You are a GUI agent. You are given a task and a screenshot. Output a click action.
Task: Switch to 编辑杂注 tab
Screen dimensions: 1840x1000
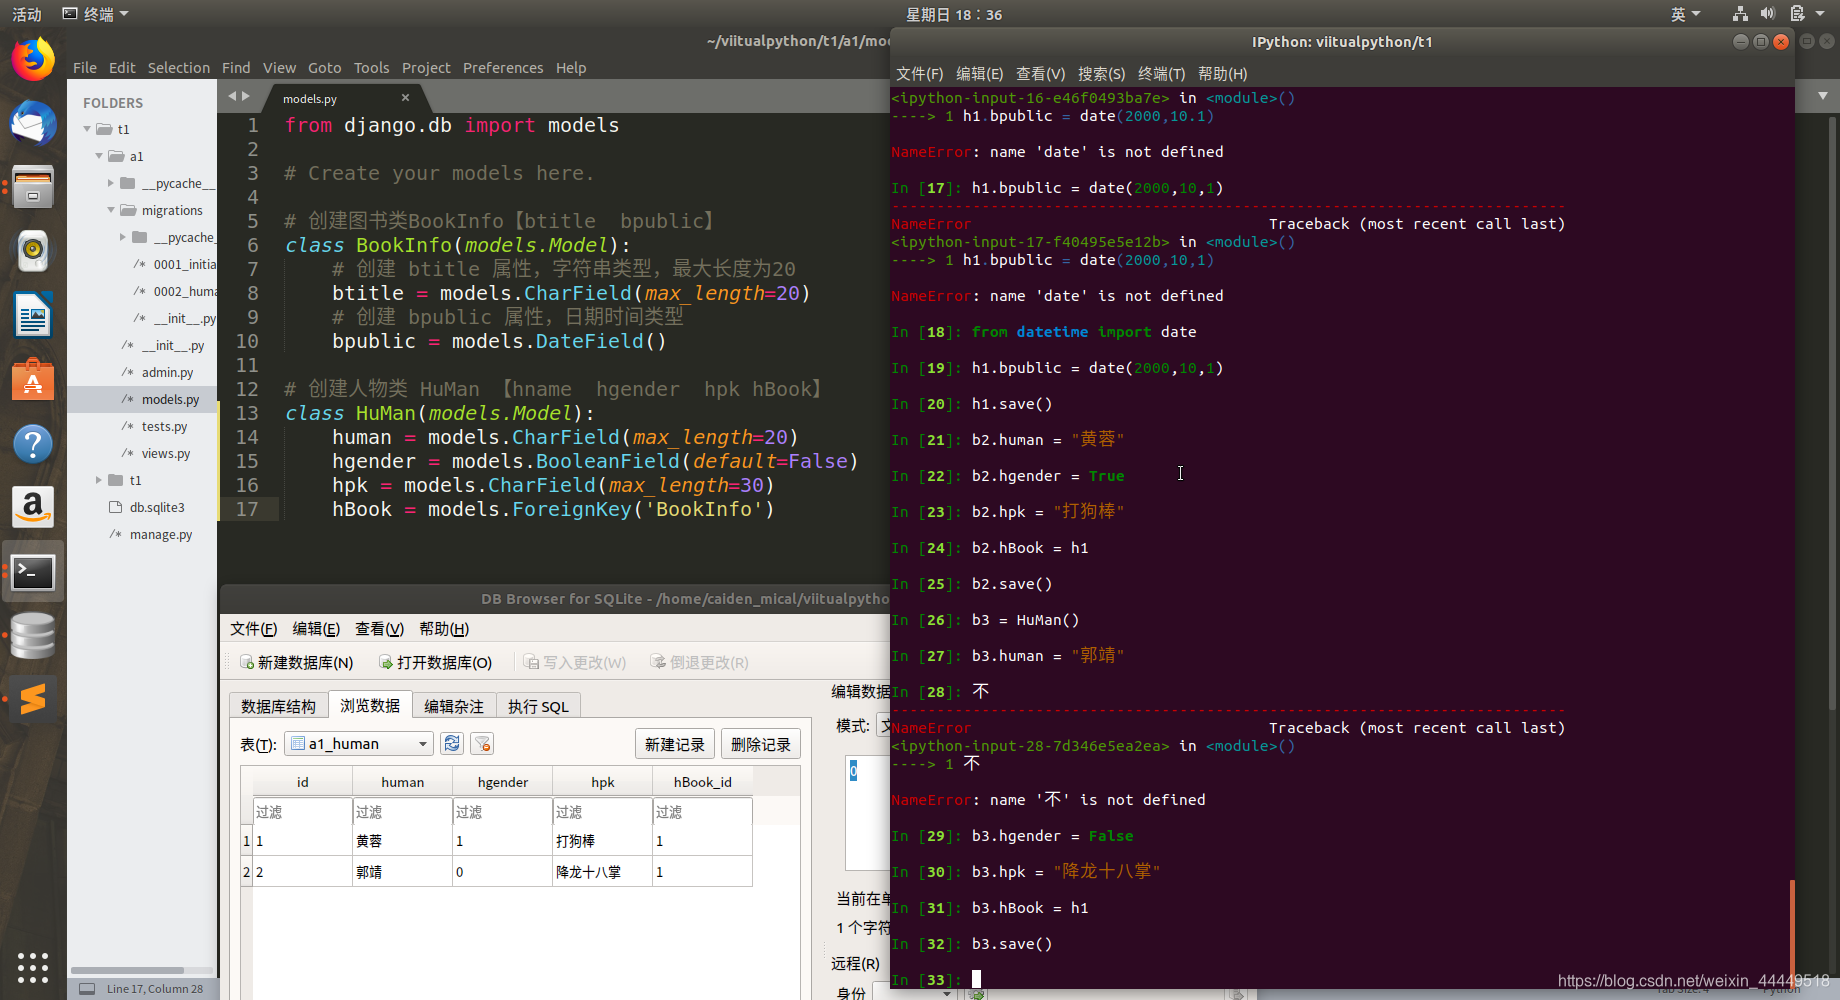454,706
